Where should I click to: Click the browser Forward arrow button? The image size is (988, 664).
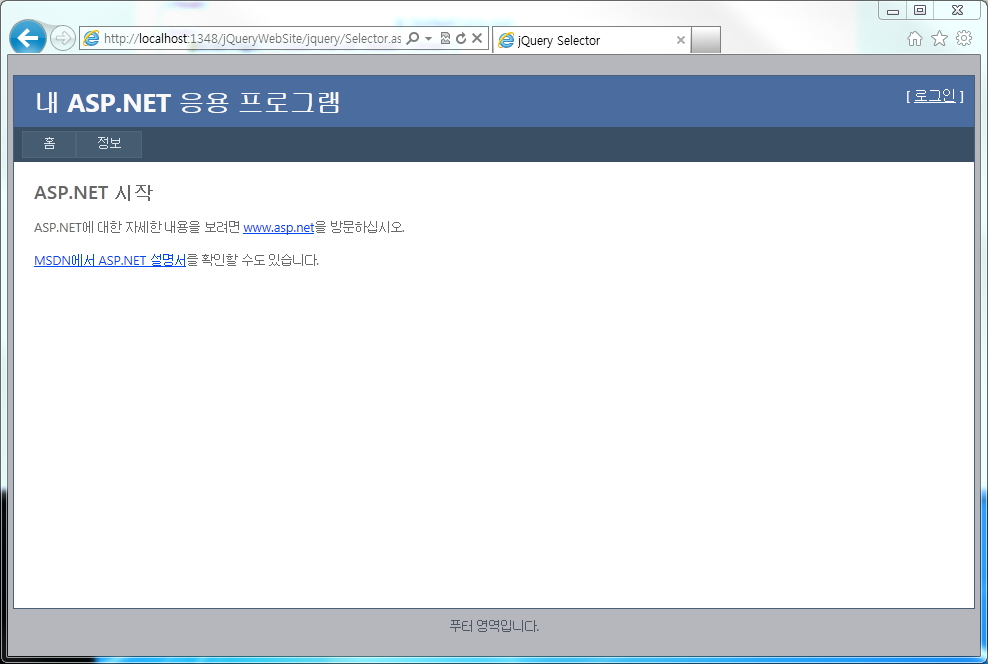[62, 38]
